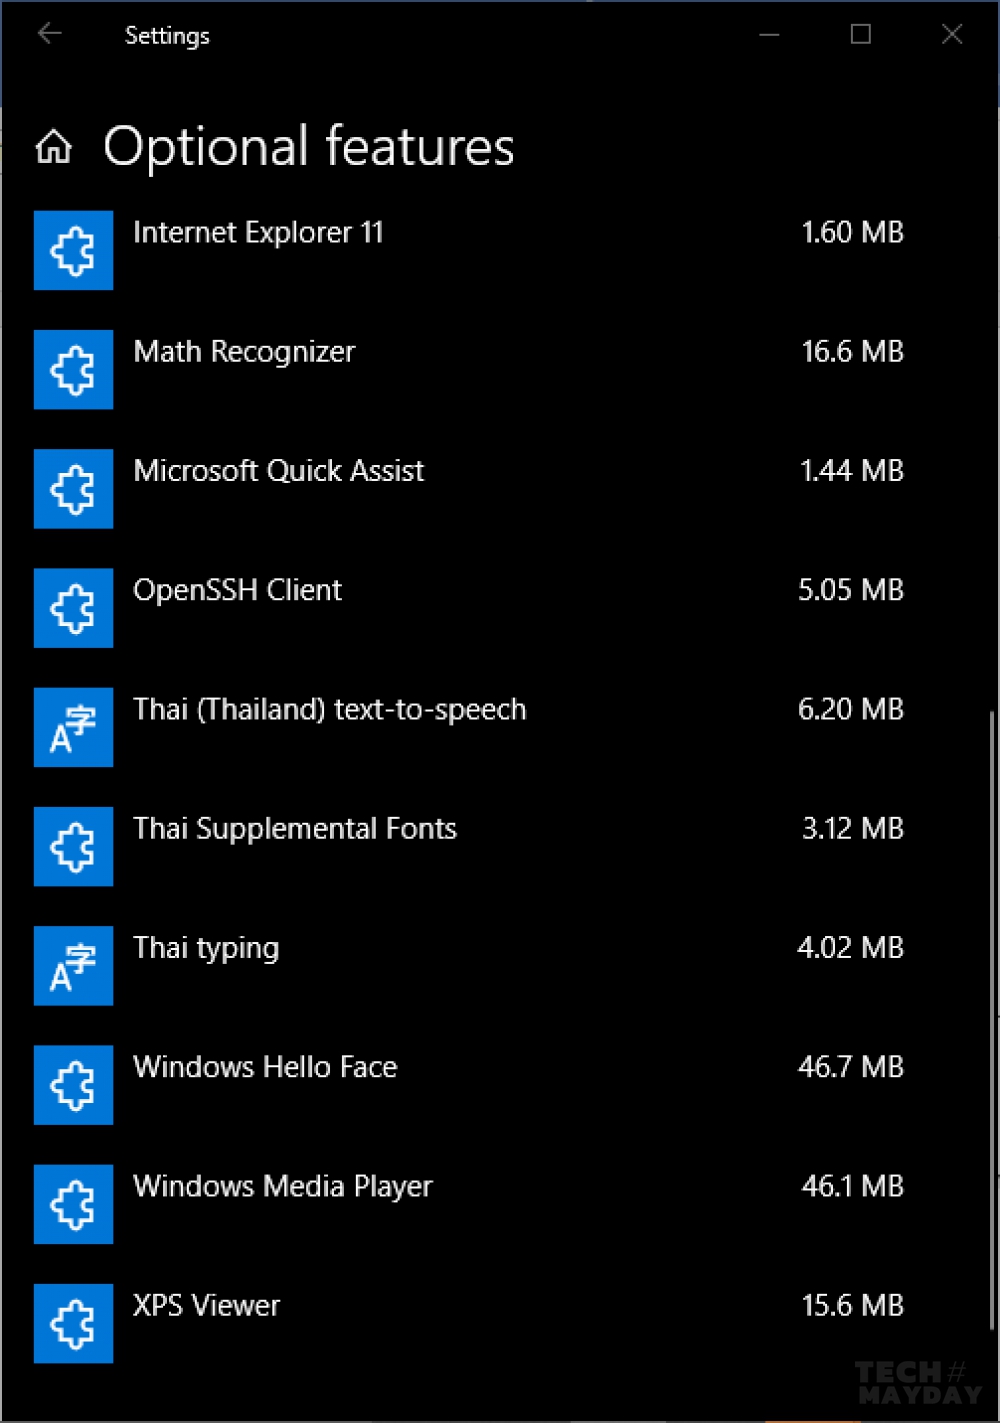Screen dimensions: 1000x1423
Task: Click the Windows Media Player icon
Action: pyautogui.click(x=73, y=1204)
